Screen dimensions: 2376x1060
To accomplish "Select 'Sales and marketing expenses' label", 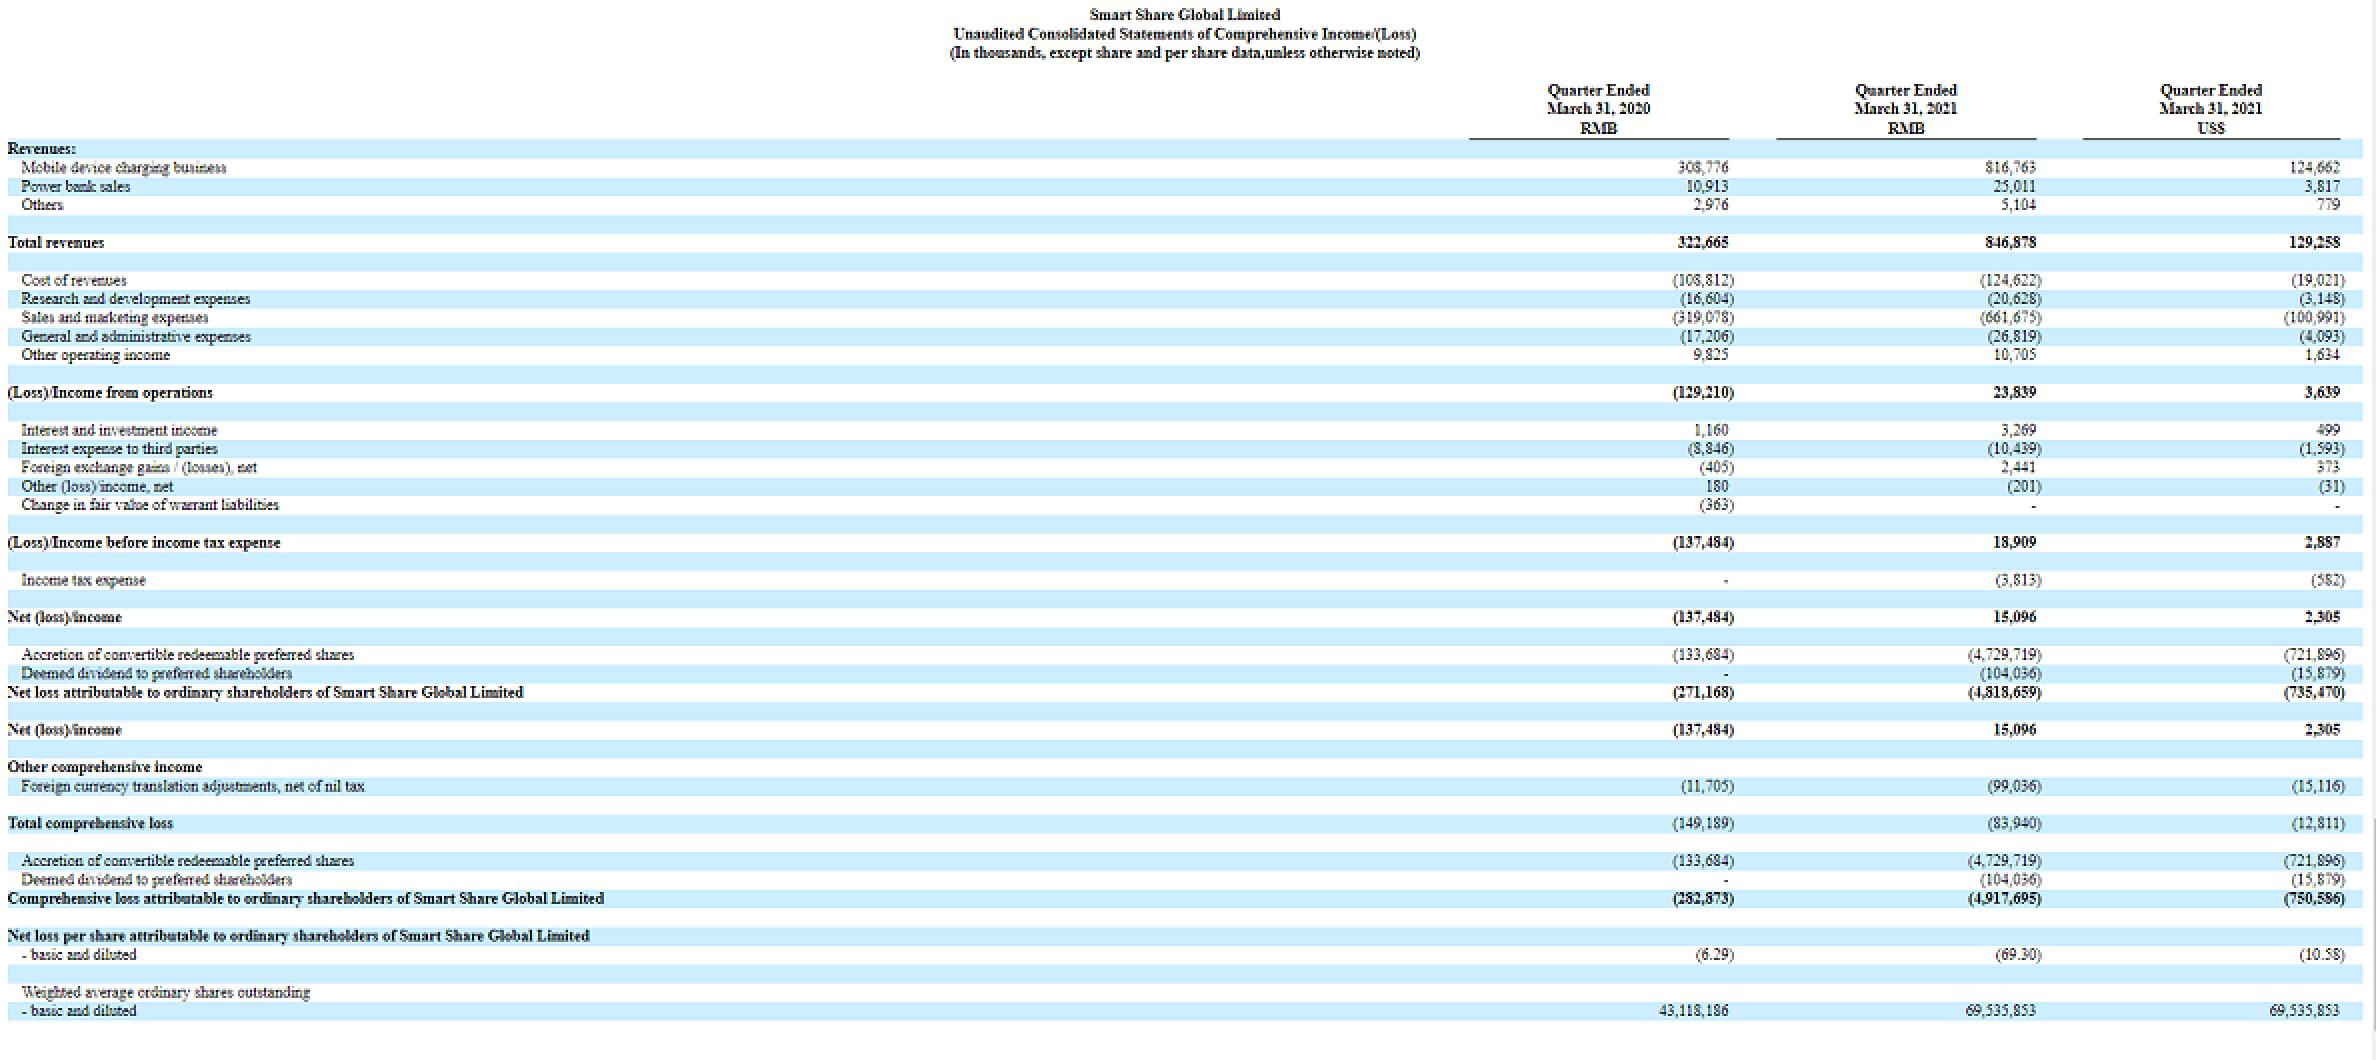I will point(115,317).
